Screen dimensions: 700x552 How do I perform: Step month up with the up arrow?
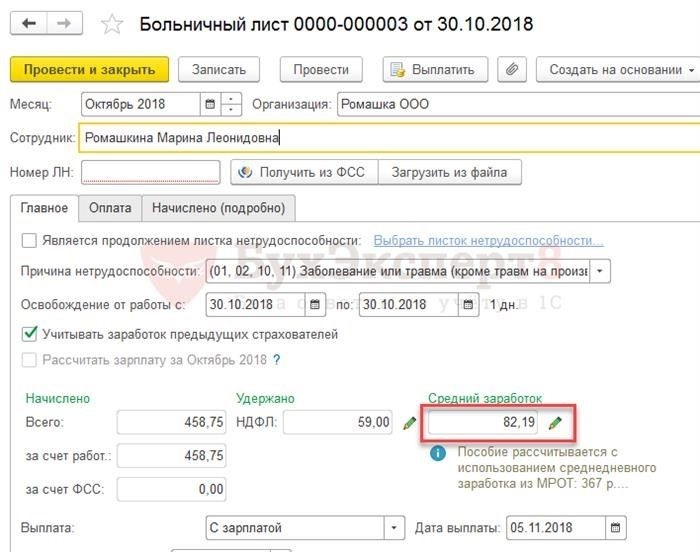pos(231,99)
